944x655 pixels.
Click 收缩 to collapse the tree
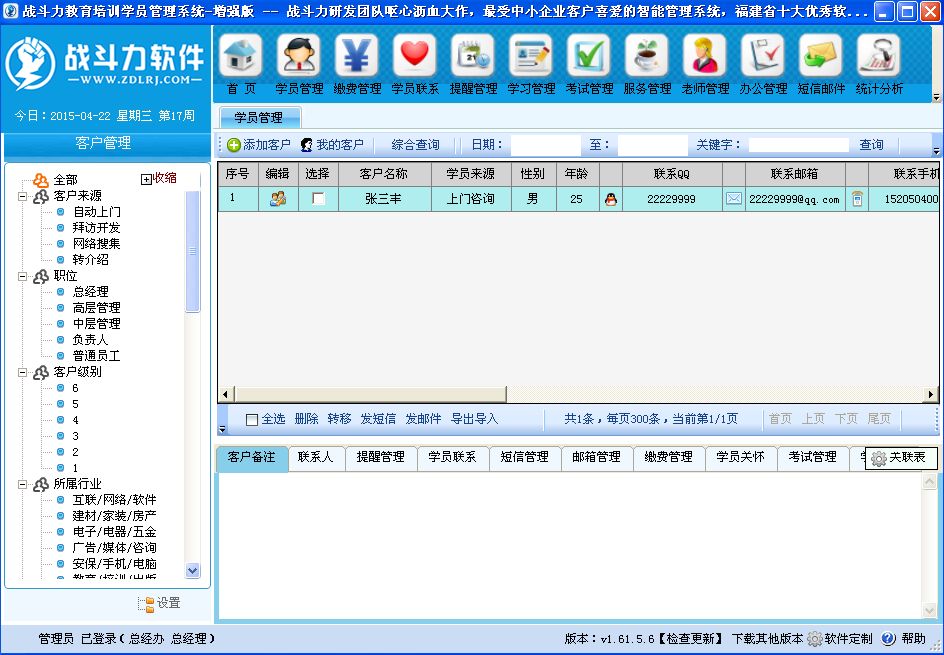159,178
